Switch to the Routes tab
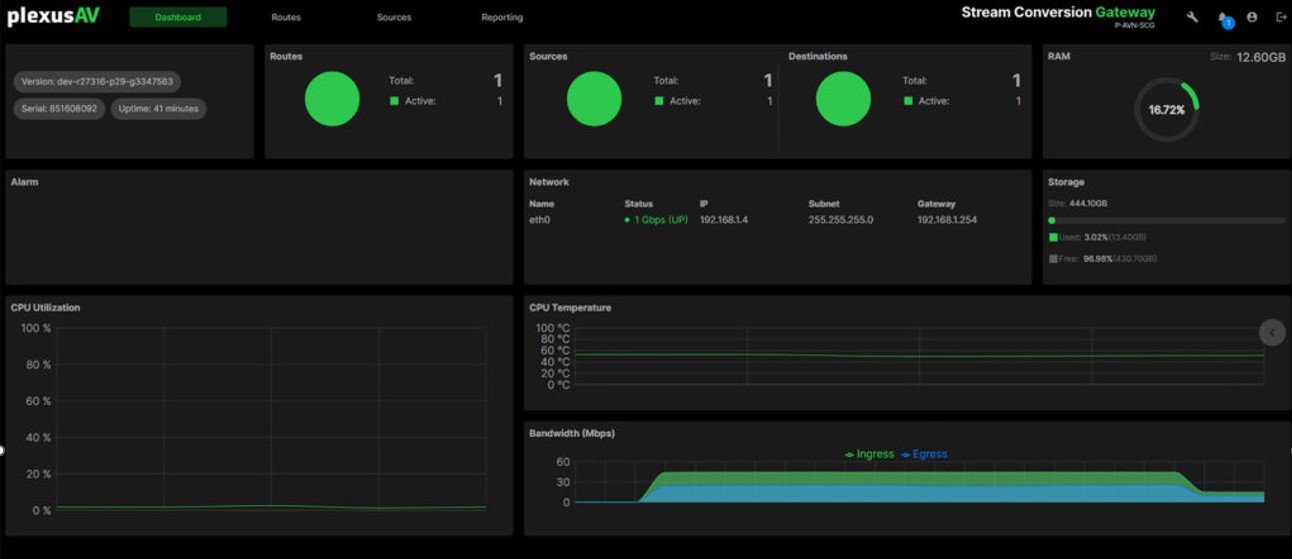Screen dimensions: 1292x559 tap(286, 17)
